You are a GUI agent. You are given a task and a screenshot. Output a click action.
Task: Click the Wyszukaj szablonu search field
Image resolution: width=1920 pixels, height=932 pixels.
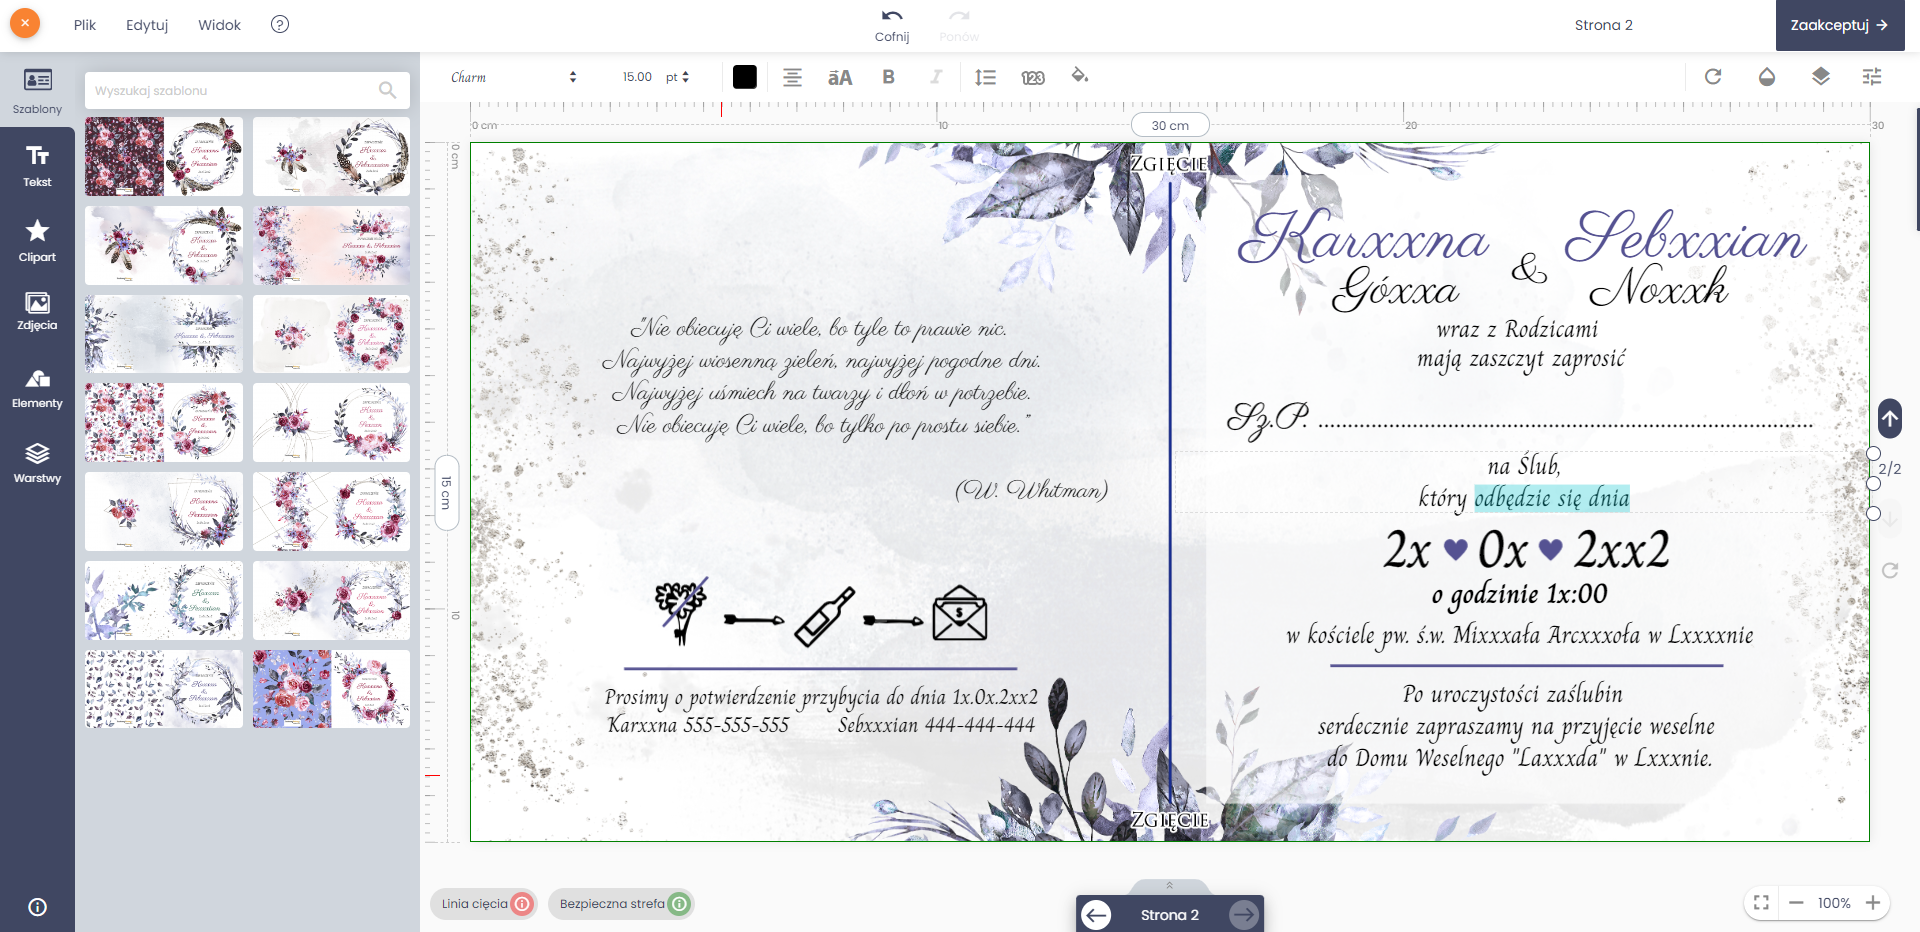coord(247,90)
